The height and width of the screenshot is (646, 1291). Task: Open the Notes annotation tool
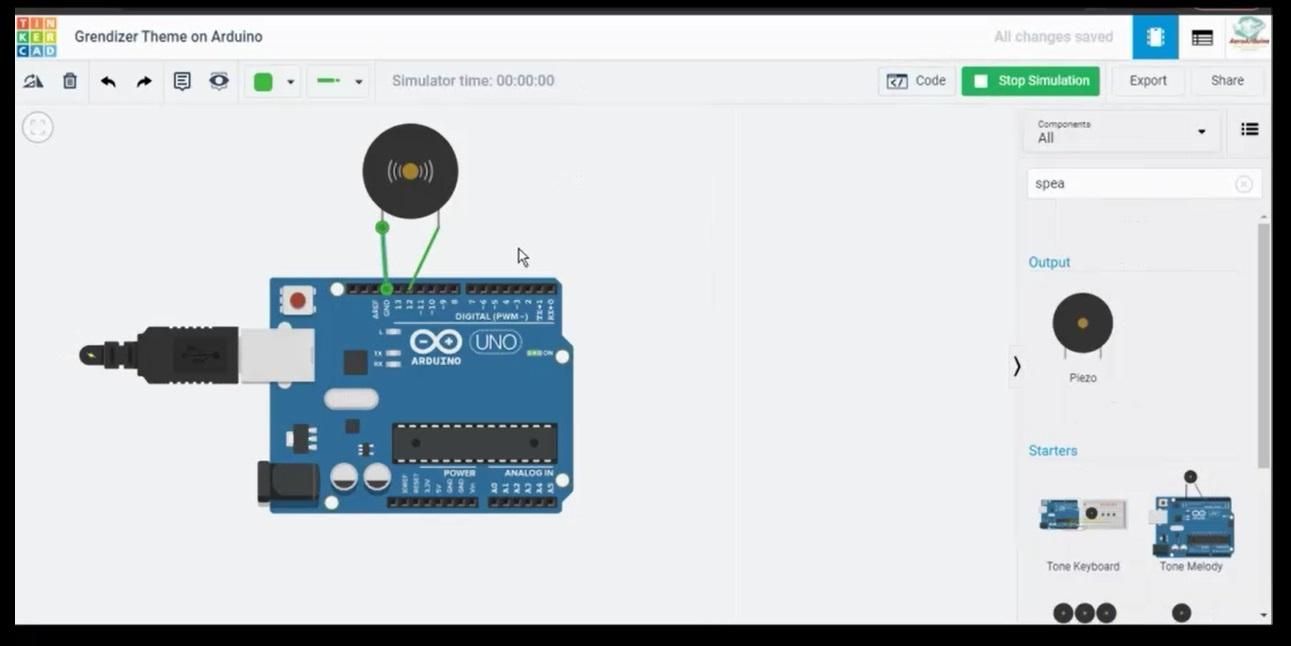click(182, 81)
